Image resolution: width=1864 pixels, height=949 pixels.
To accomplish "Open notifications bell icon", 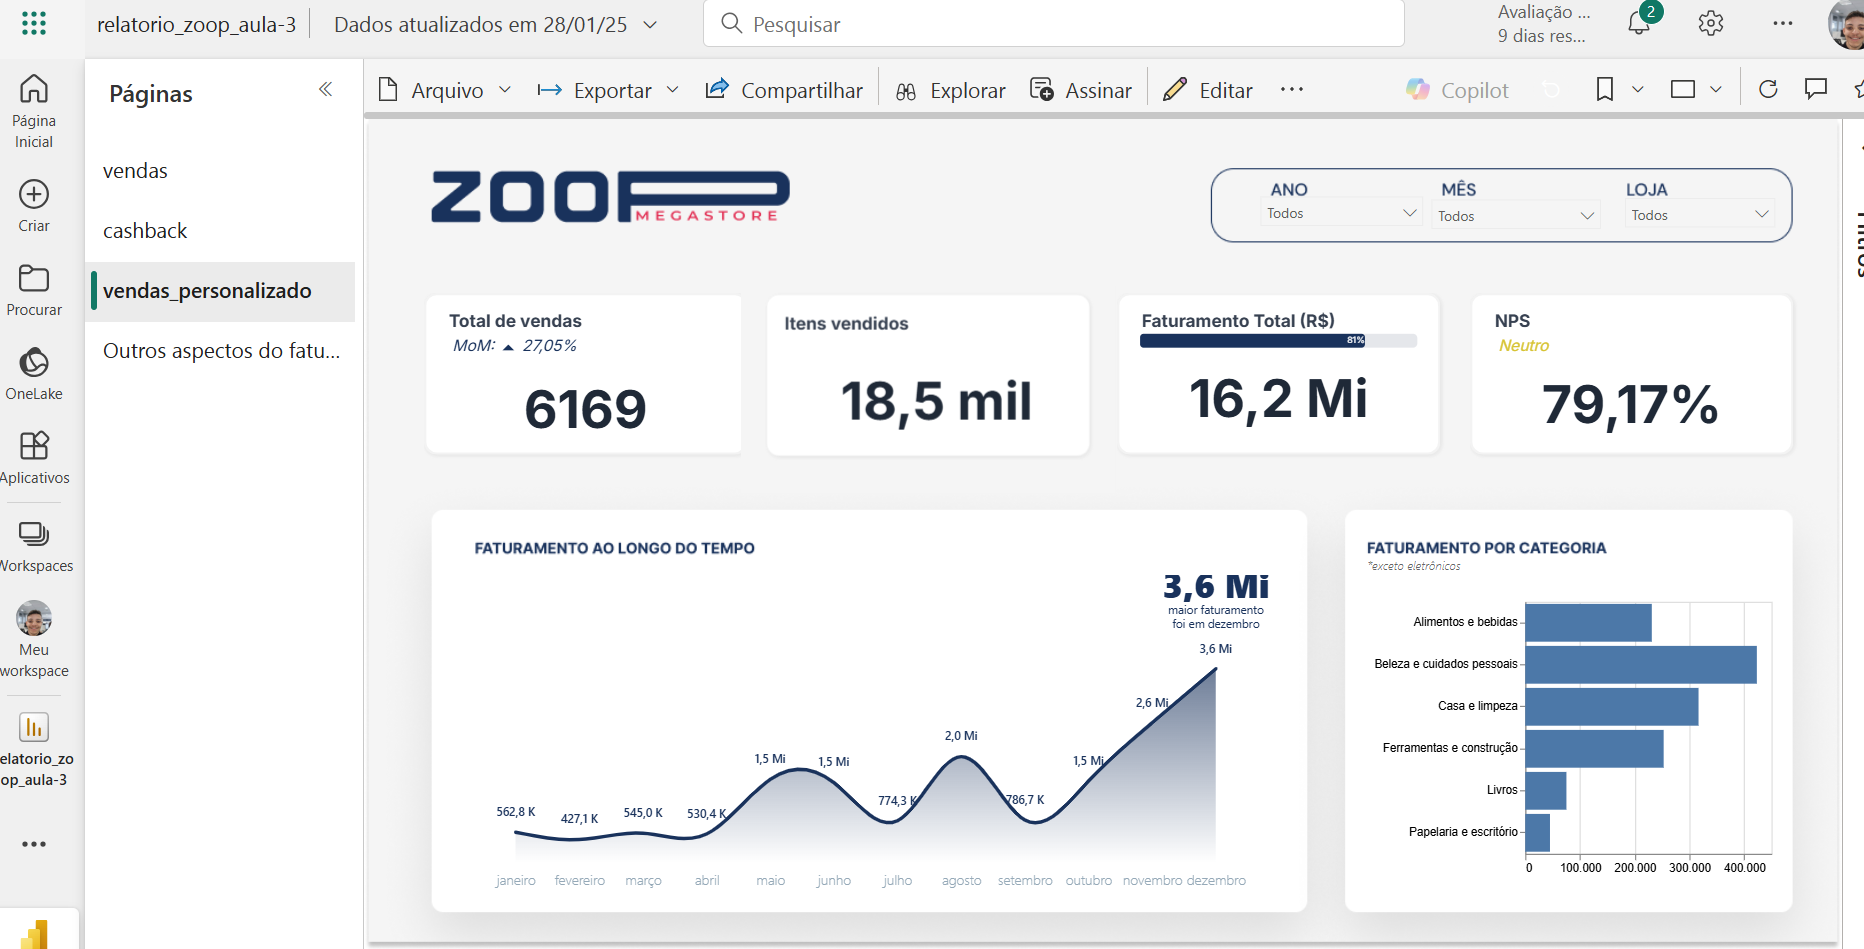I will pyautogui.click(x=1638, y=23).
